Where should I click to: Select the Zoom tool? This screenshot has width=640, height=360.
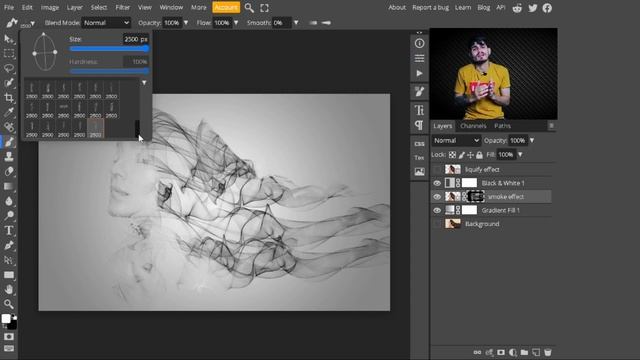(x=9, y=304)
